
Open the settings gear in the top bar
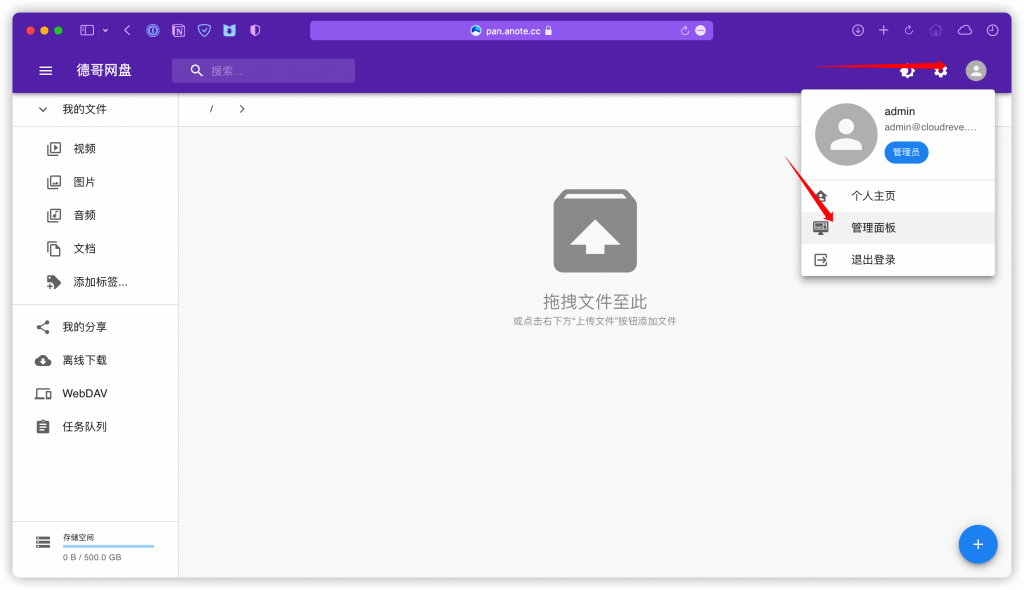coord(941,71)
